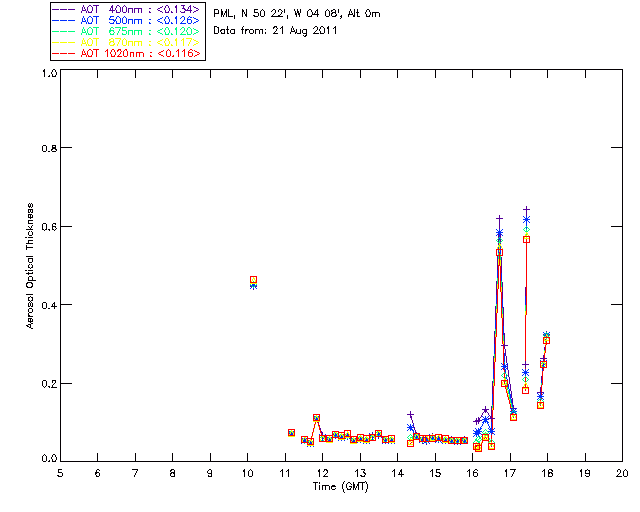
Task: Click the purple plus marker near 14.3 GMT
Action: 411,414
